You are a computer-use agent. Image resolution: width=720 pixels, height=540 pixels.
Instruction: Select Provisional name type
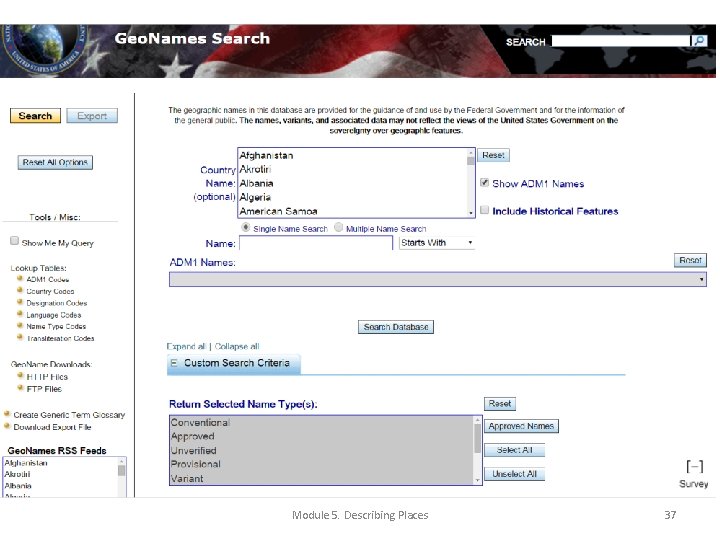coord(321,464)
